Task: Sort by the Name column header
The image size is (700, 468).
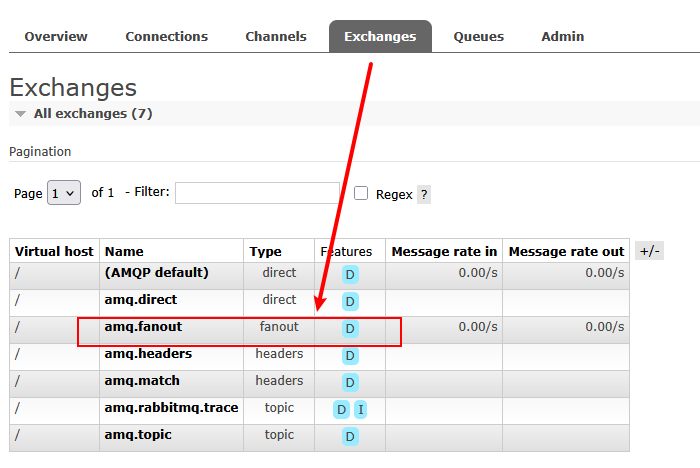Action: [124, 252]
